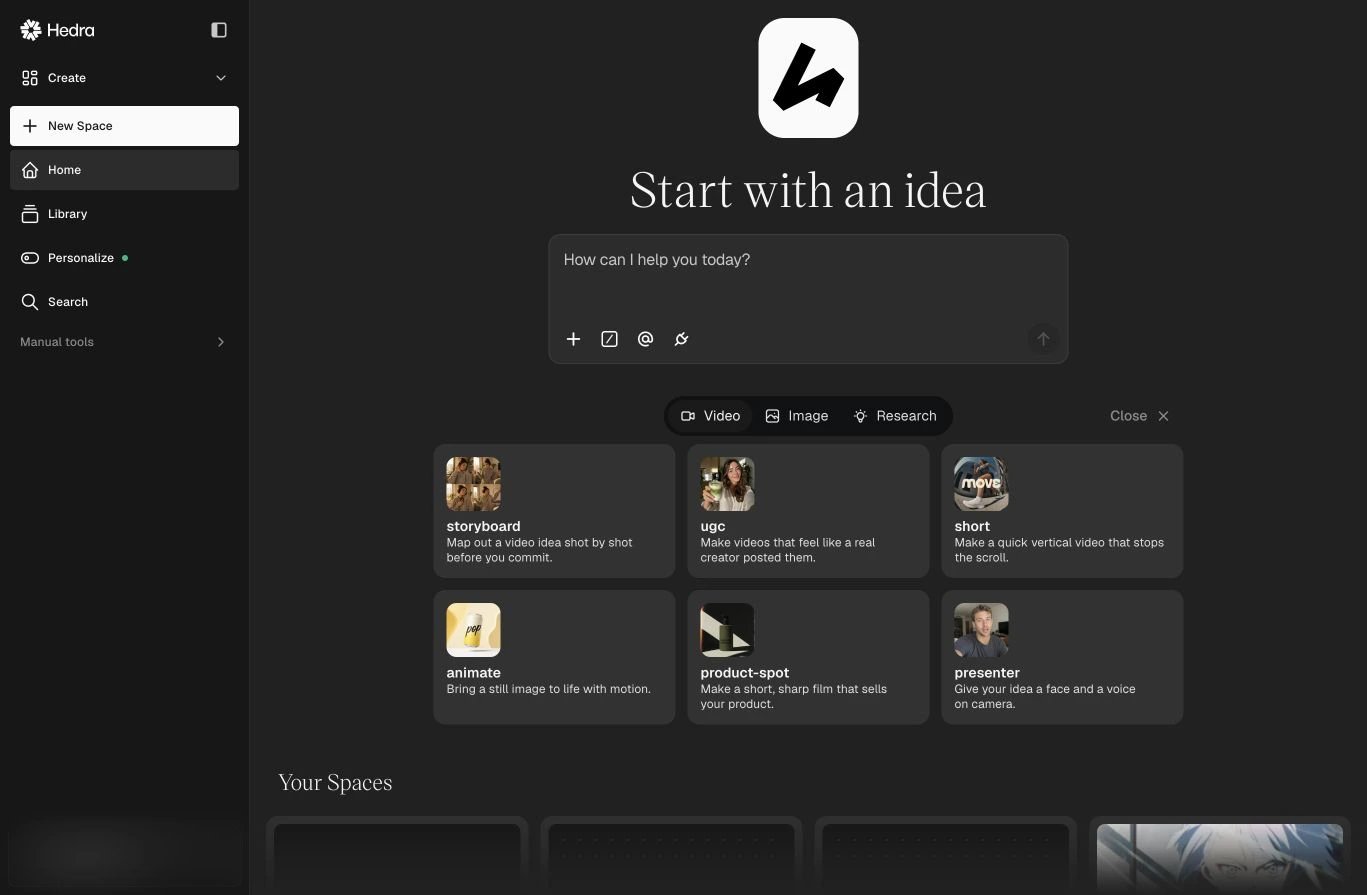Click the presenter face thumbnail
Viewport: 1367px width, 895px height.
981,630
